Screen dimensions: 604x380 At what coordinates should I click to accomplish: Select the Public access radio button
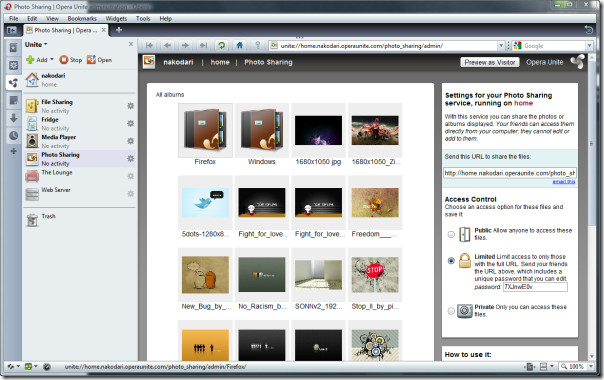(x=451, y=234)
